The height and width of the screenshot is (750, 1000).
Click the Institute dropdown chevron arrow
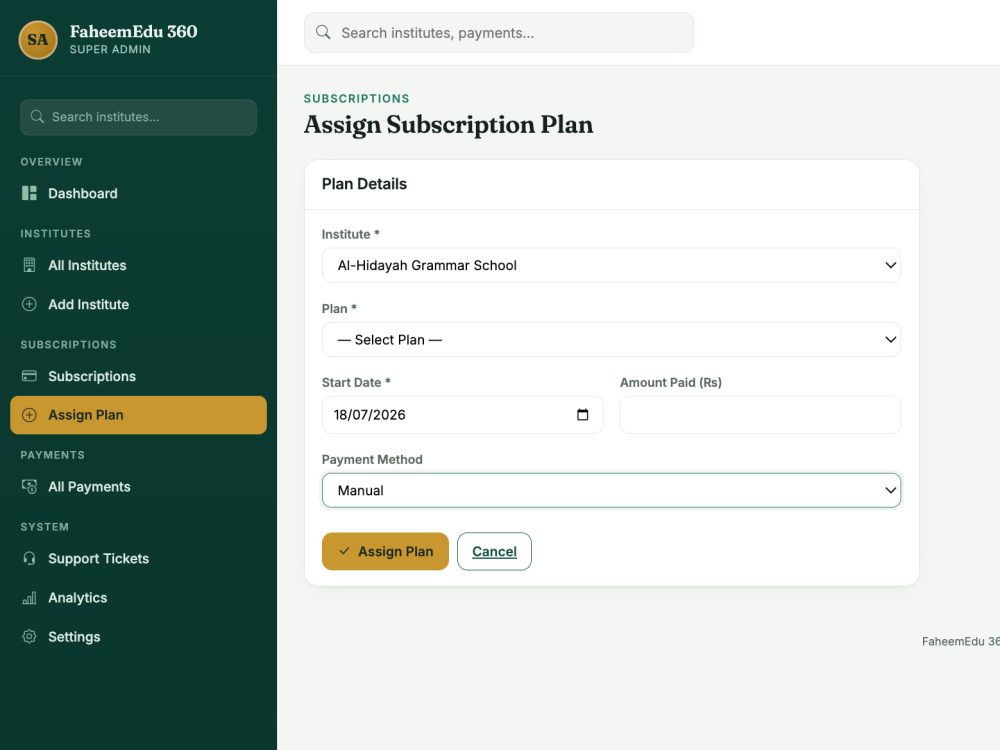pos(890,265)
